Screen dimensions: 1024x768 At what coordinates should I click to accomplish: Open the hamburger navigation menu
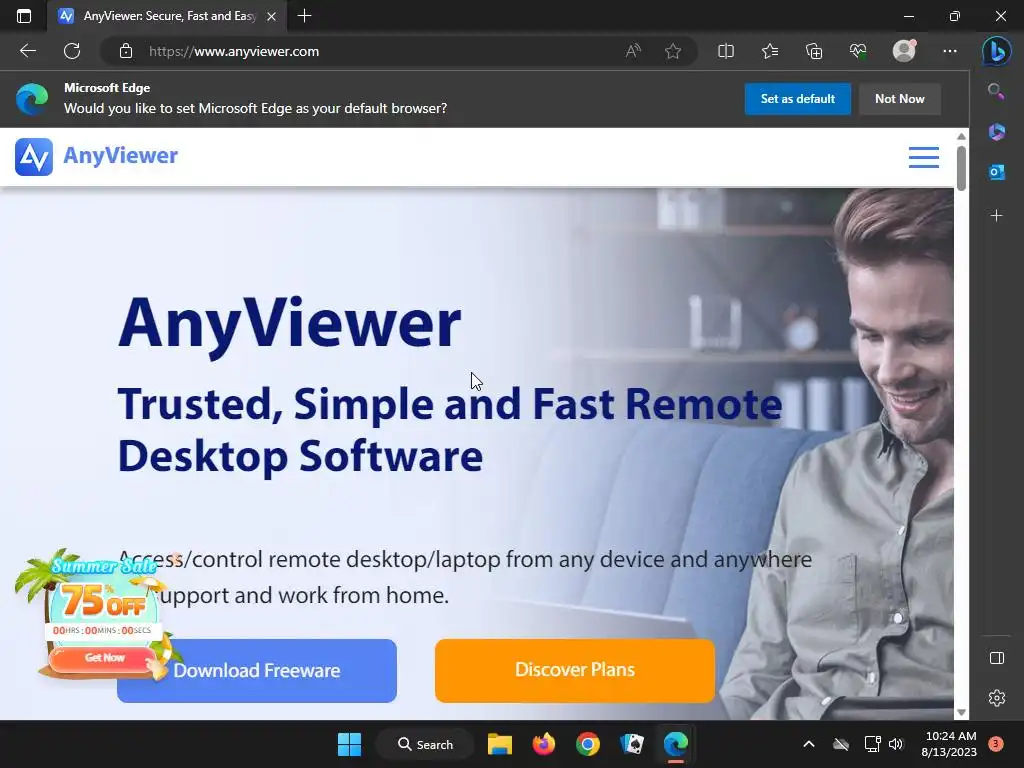point(923,157)
